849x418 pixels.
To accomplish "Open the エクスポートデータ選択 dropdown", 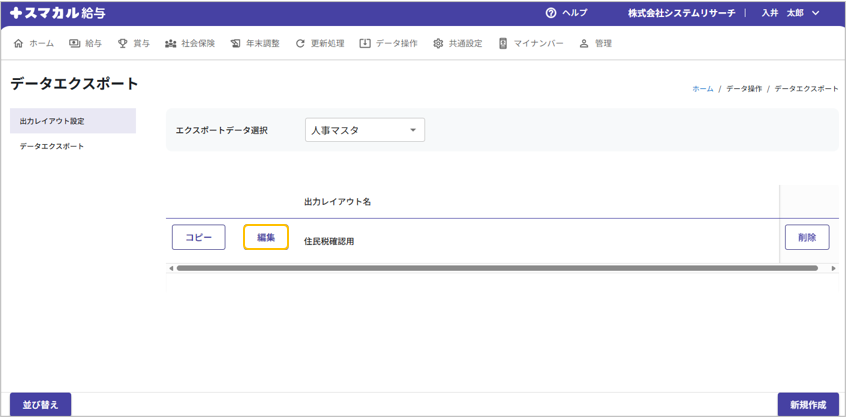I will (365, 130).
